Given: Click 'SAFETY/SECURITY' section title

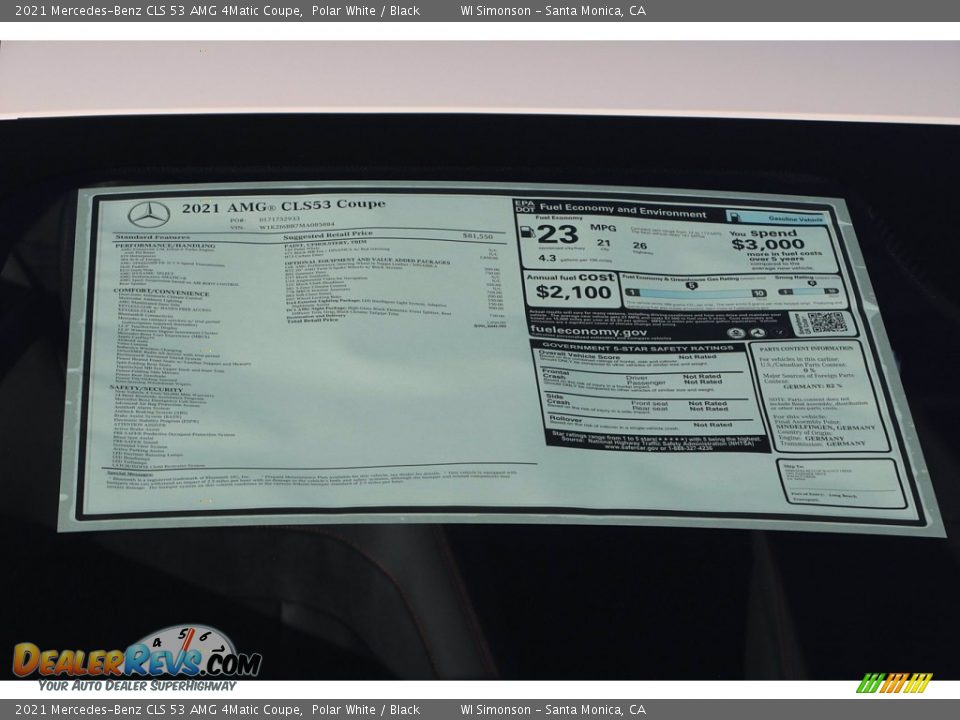Looking at the screenshot, I should pos(146,388).
